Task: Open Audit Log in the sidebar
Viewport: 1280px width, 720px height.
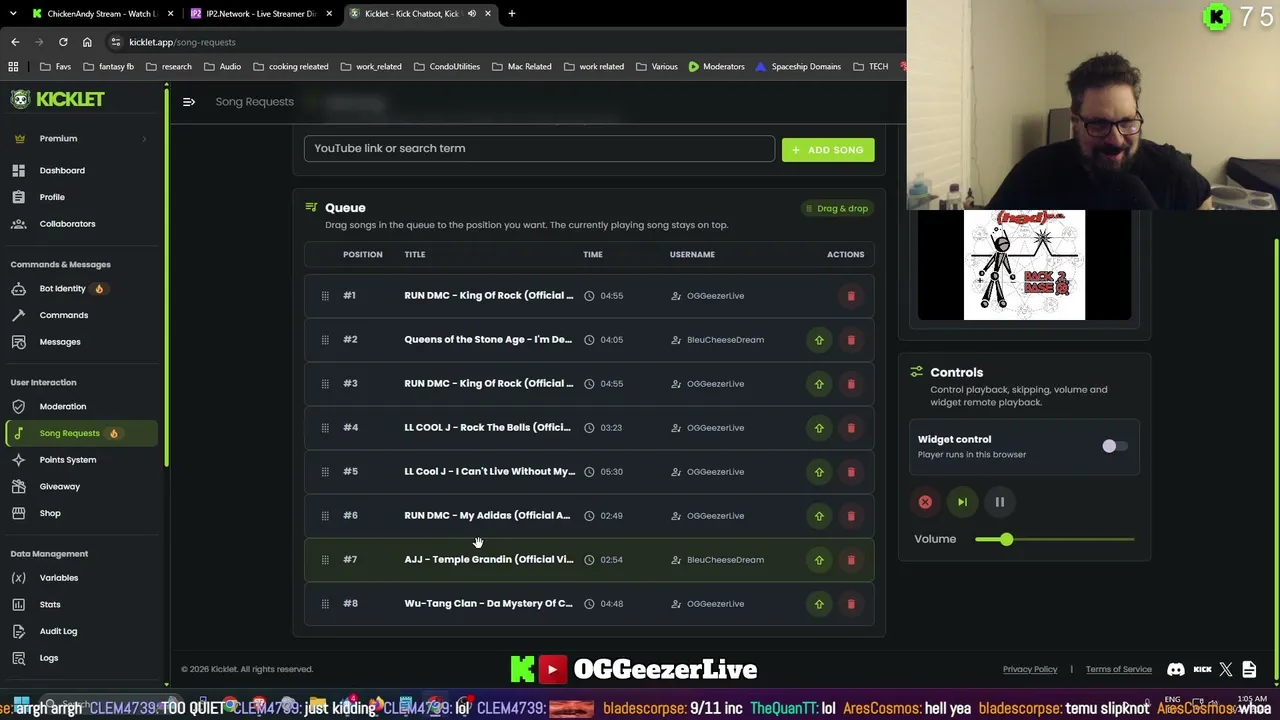Action: click(58, 632)
